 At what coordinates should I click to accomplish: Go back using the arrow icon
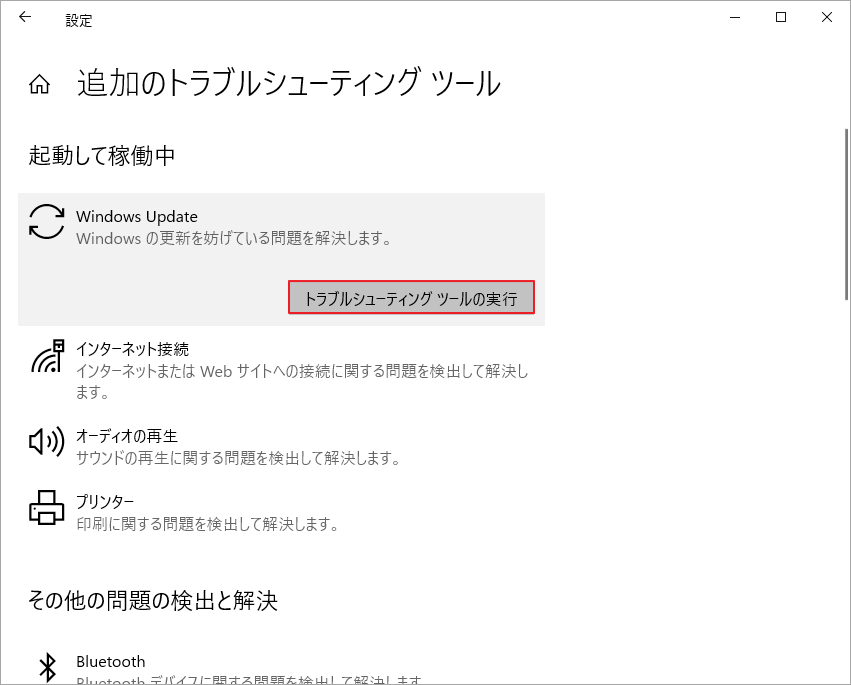(x=25, y=17)
